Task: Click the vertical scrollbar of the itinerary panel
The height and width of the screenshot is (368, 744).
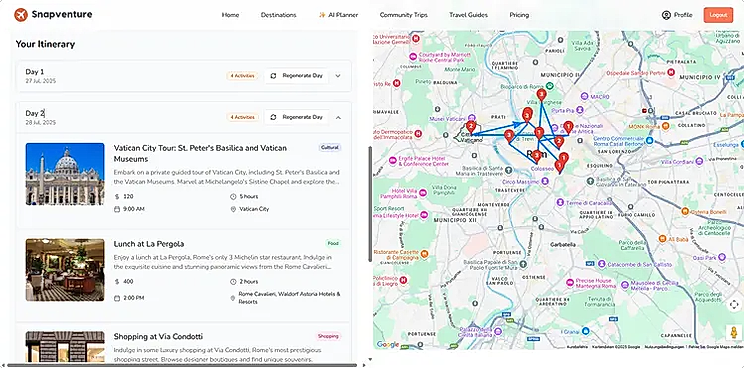Action: pyautogui.click(x=370, y=204)
